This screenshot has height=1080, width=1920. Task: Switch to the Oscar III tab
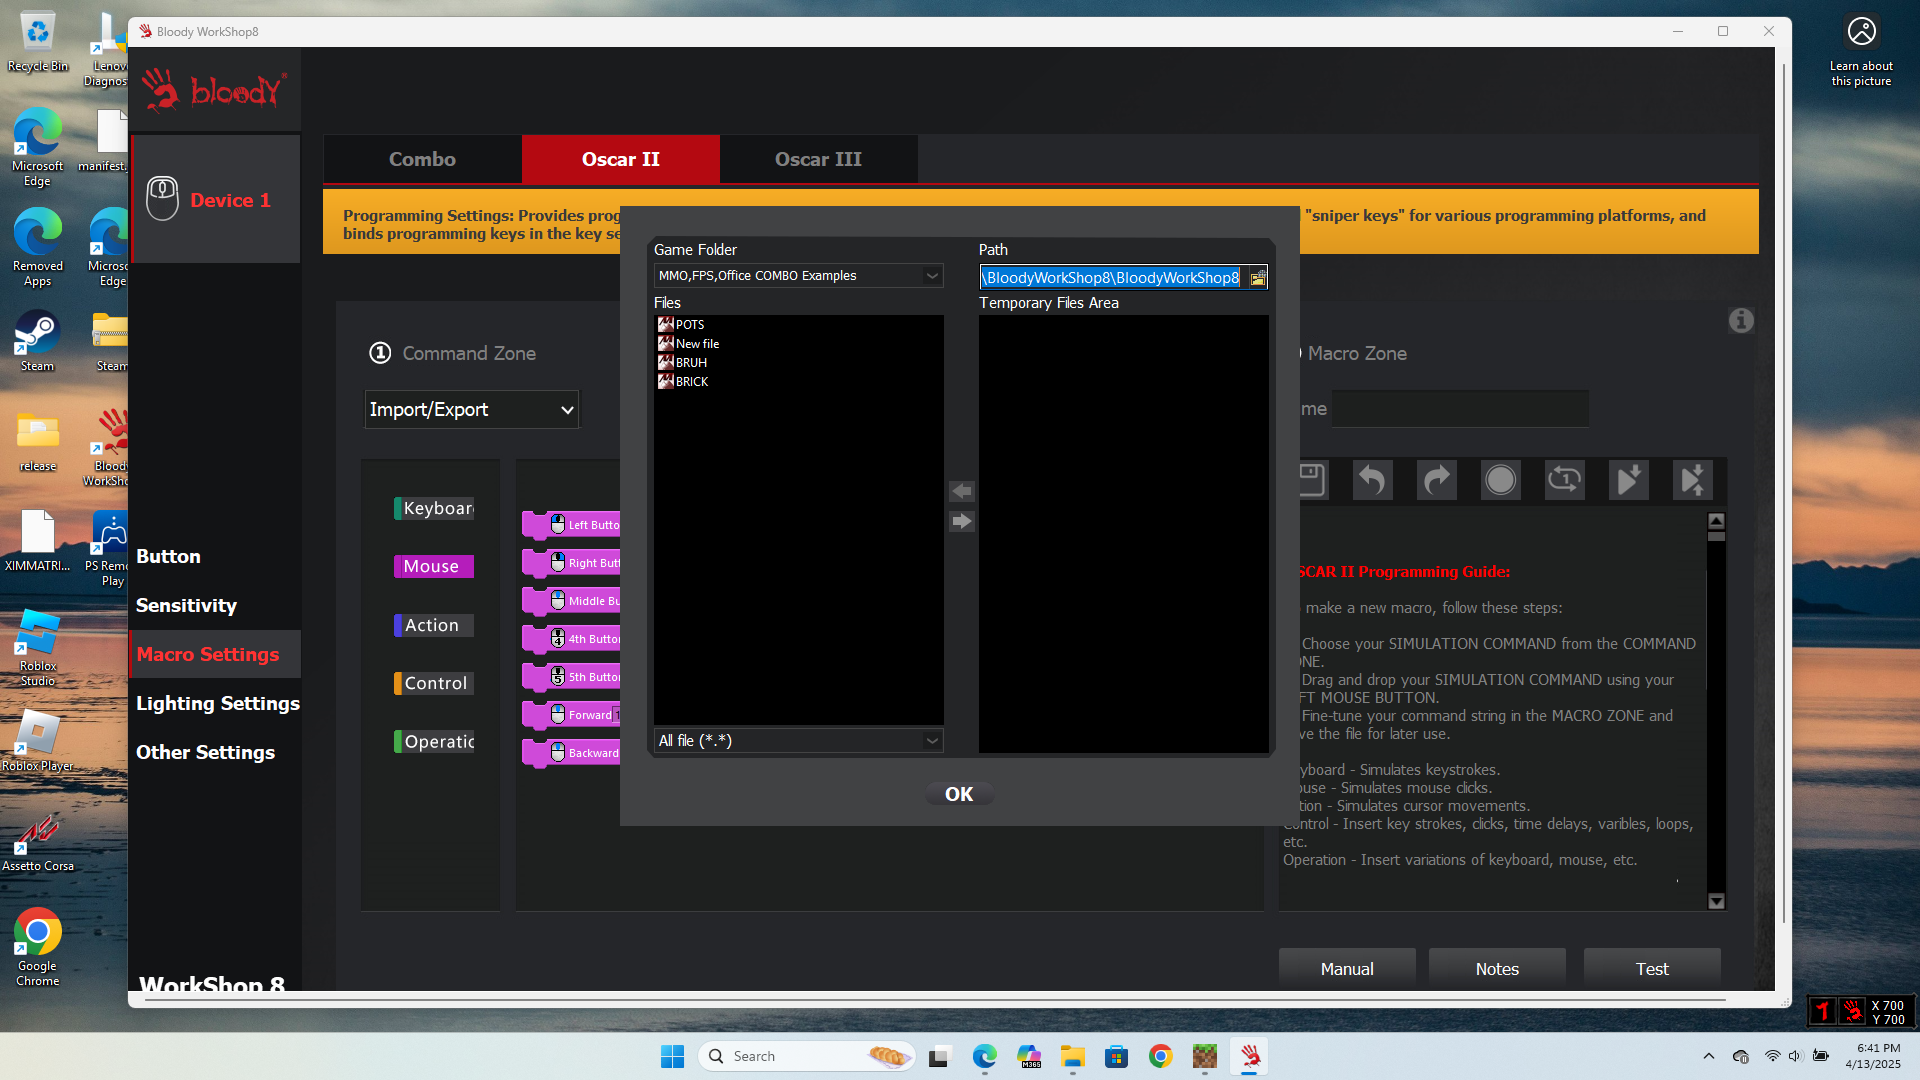pos(817,160)
